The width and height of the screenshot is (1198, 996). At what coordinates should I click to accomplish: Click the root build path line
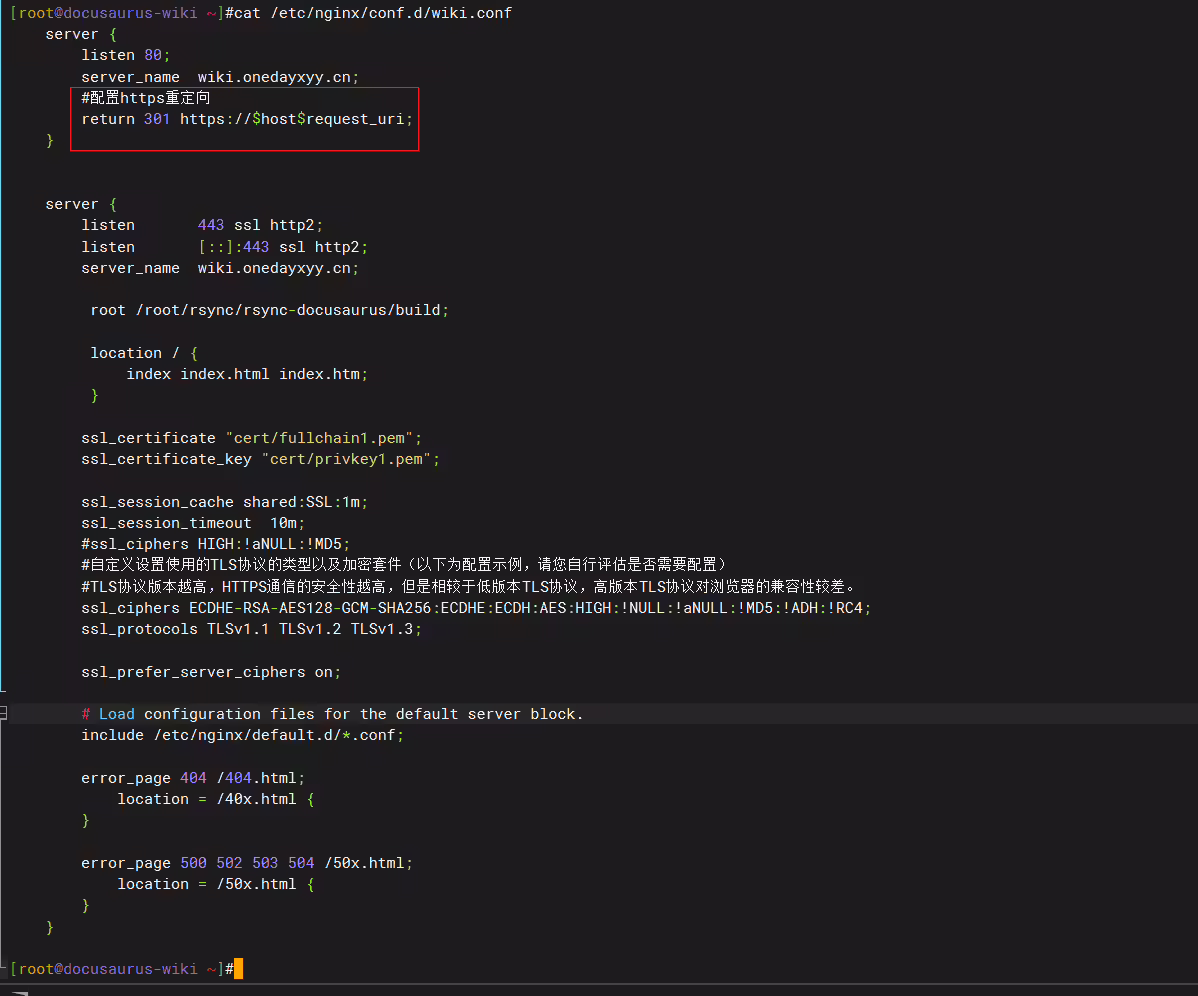pos(269,310)
